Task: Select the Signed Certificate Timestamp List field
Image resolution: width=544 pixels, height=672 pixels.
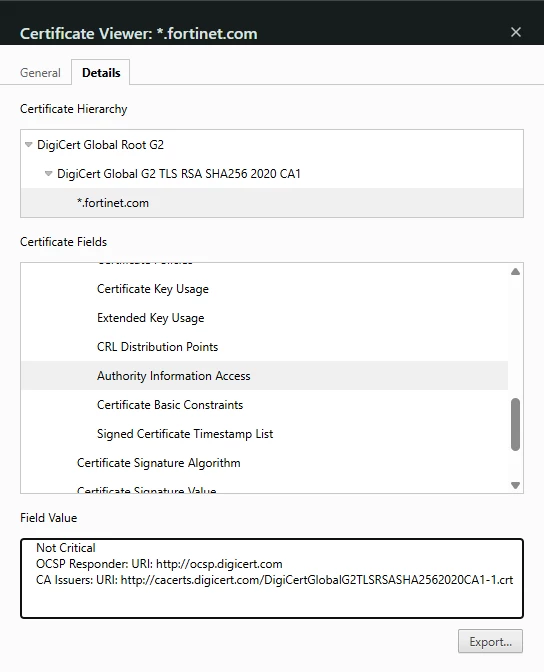Action: click(x=185, y=434)
